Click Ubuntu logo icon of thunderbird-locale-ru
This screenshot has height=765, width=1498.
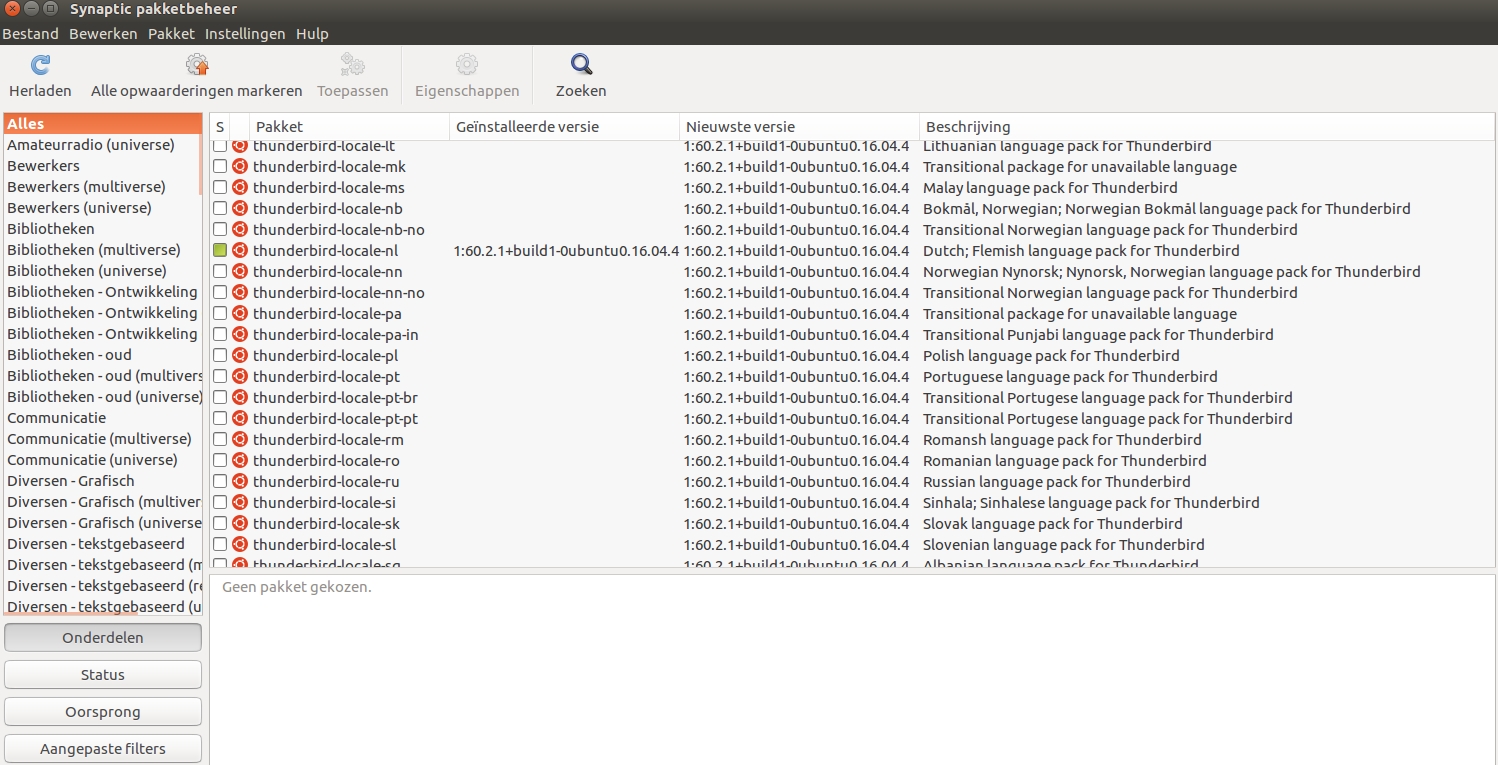click(240, 482)
